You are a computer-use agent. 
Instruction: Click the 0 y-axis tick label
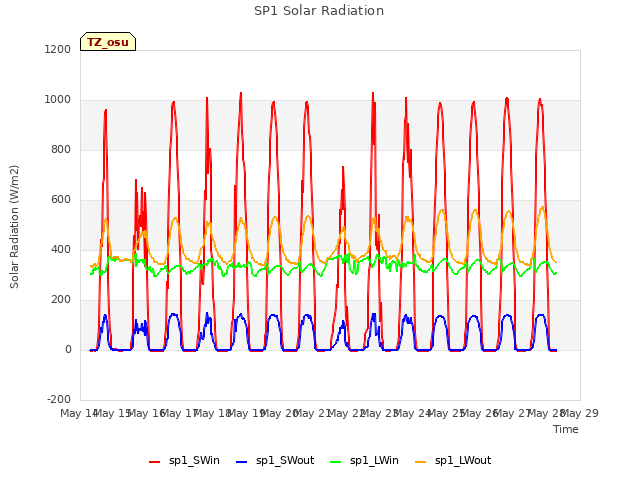(x=68, y=349)
